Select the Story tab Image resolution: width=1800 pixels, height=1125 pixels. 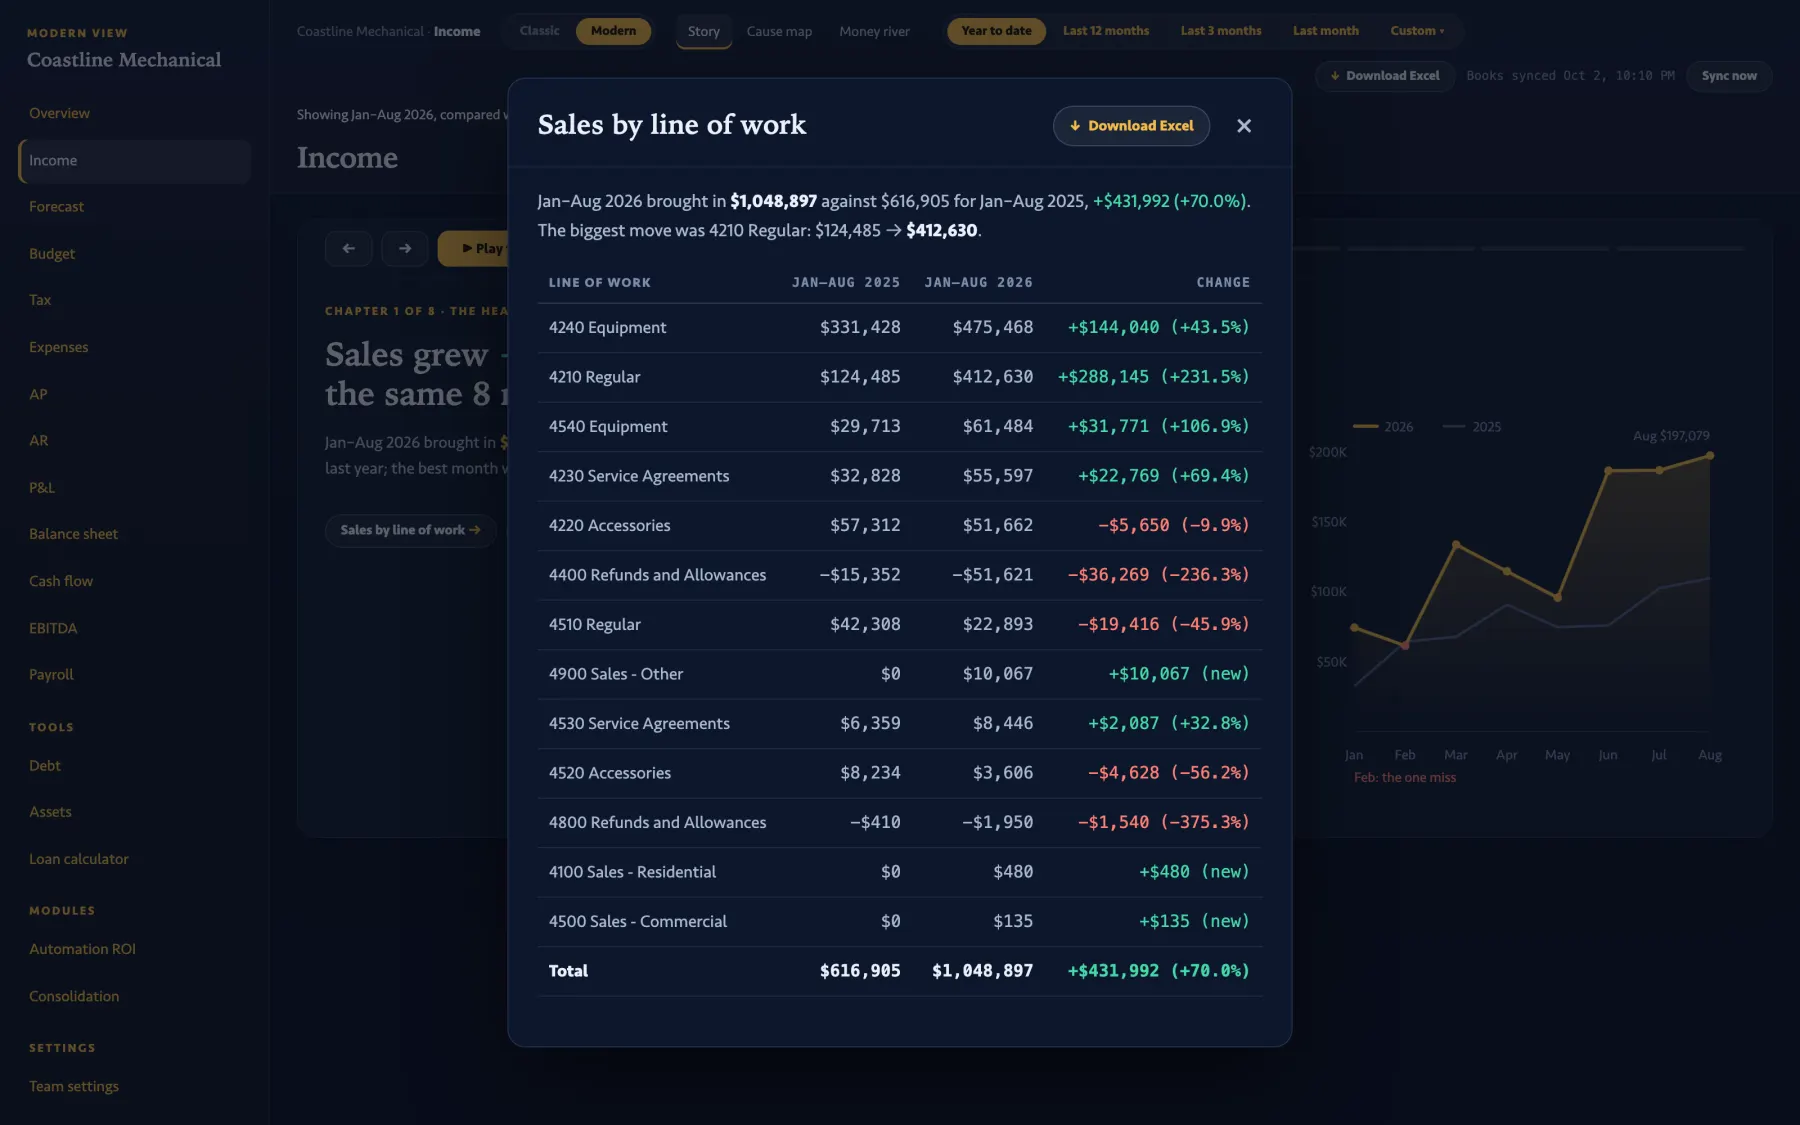tap(704, 32)
